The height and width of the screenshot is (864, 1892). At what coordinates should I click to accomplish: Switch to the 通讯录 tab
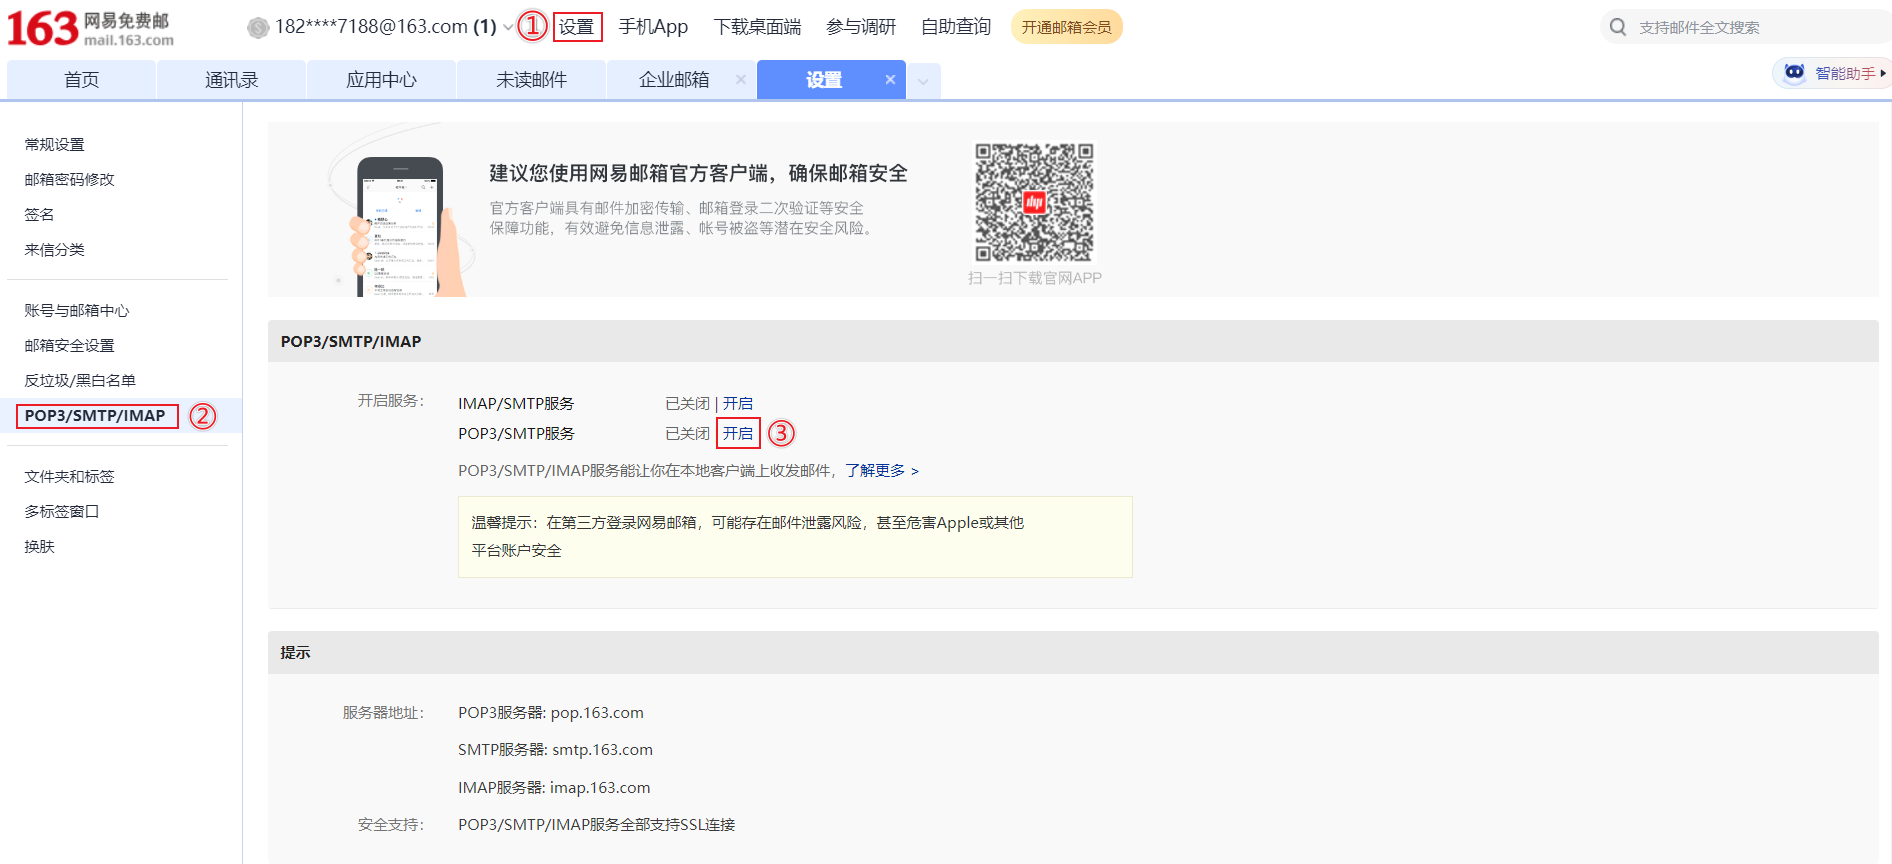231,80
